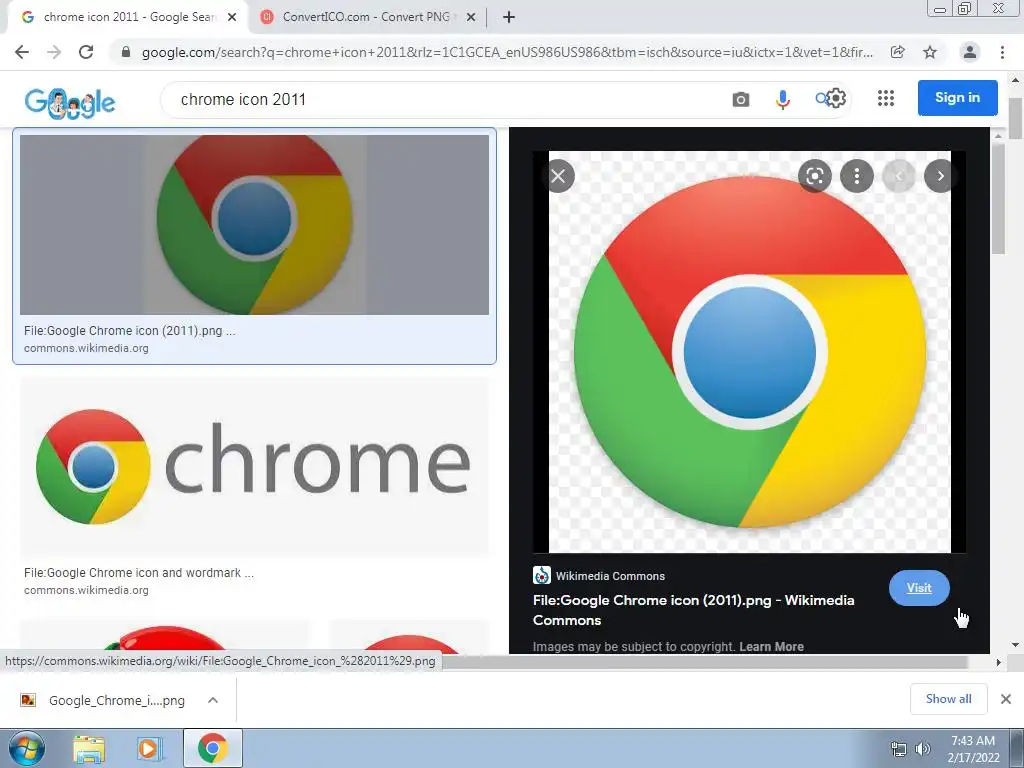Click the Sign in button
The image size is (1024, 768).
(x=957, y=97)
